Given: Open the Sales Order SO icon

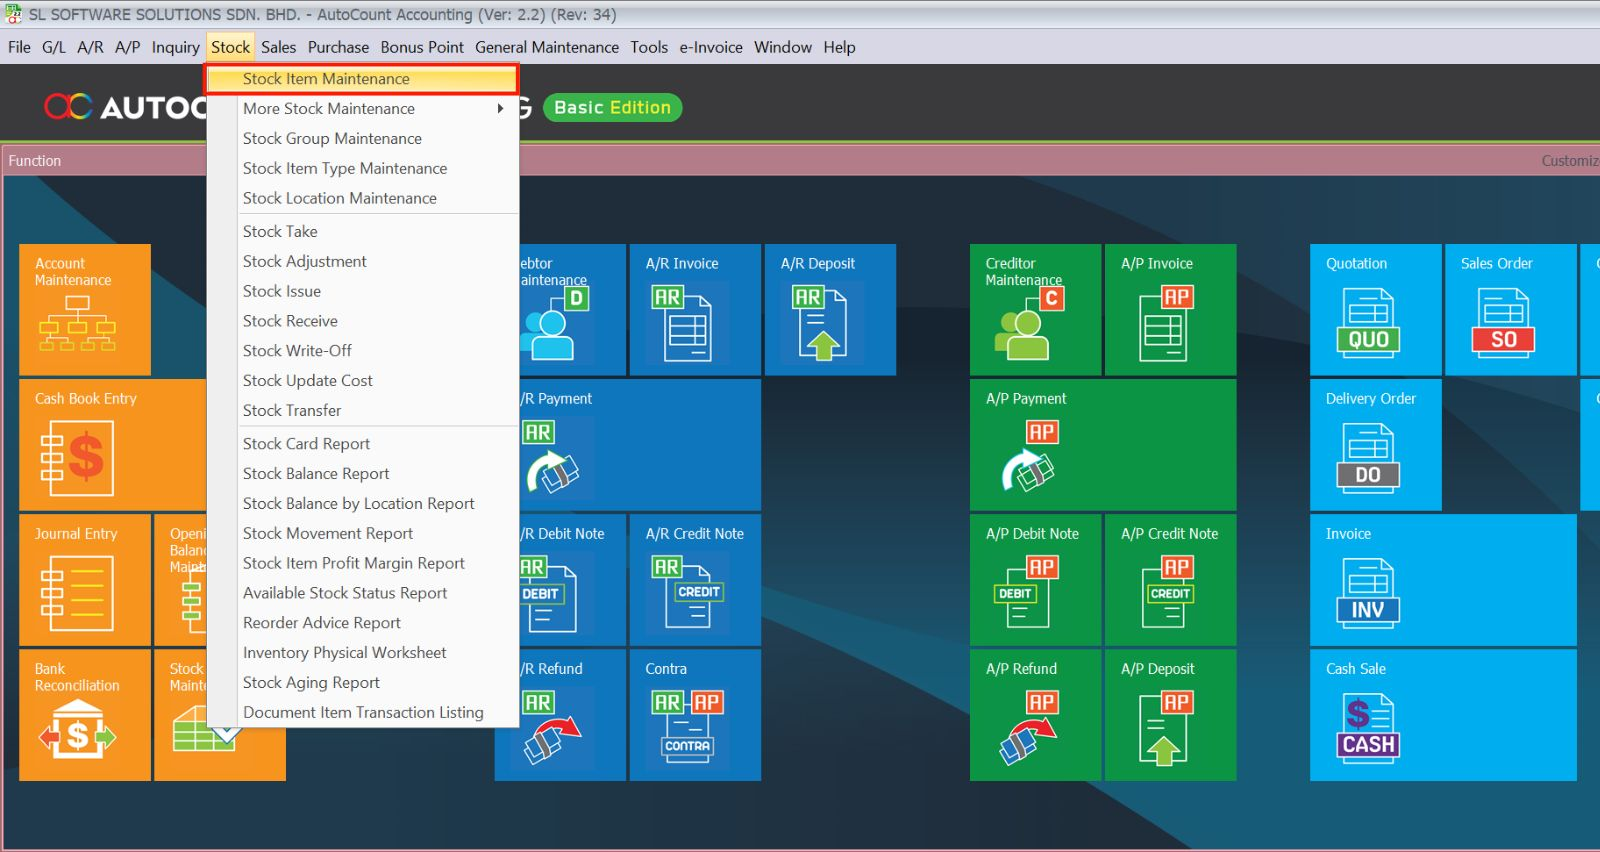Looking at the screenshot, I should tap(1503, 323).
